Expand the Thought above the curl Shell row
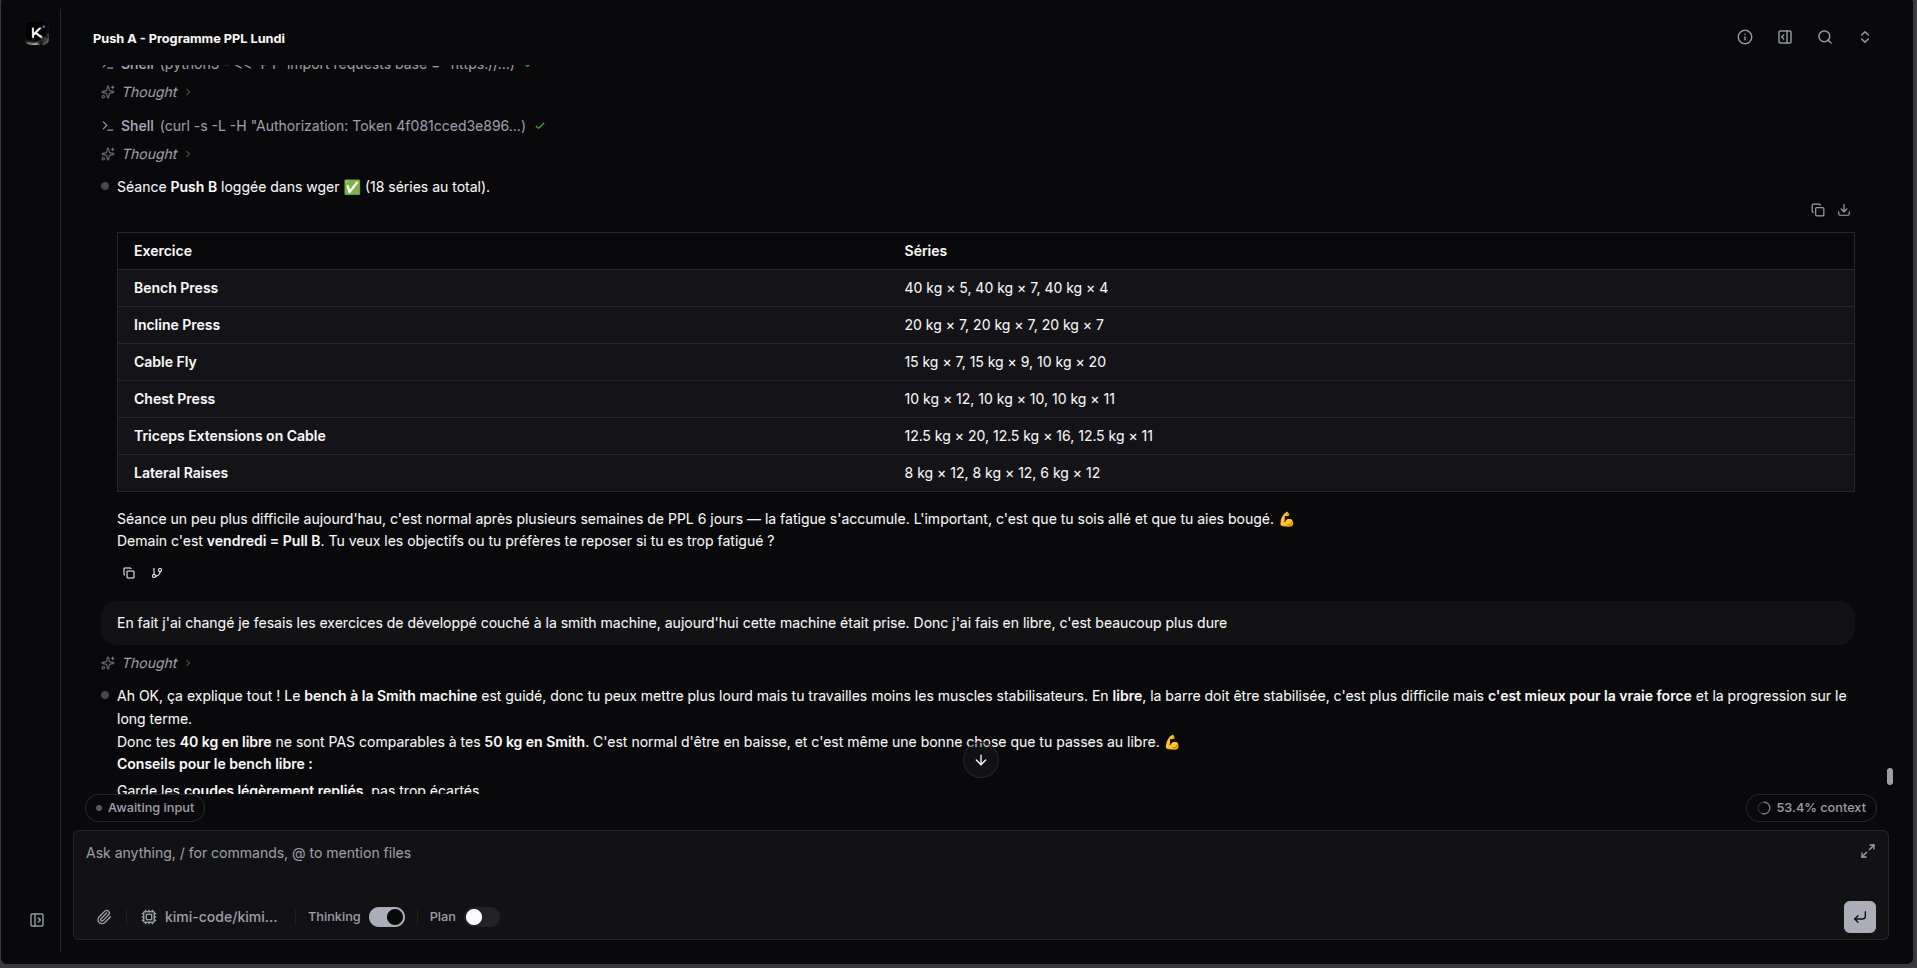Image resolution: width=1917 pixels, height=968 pixels. (146, 92)
